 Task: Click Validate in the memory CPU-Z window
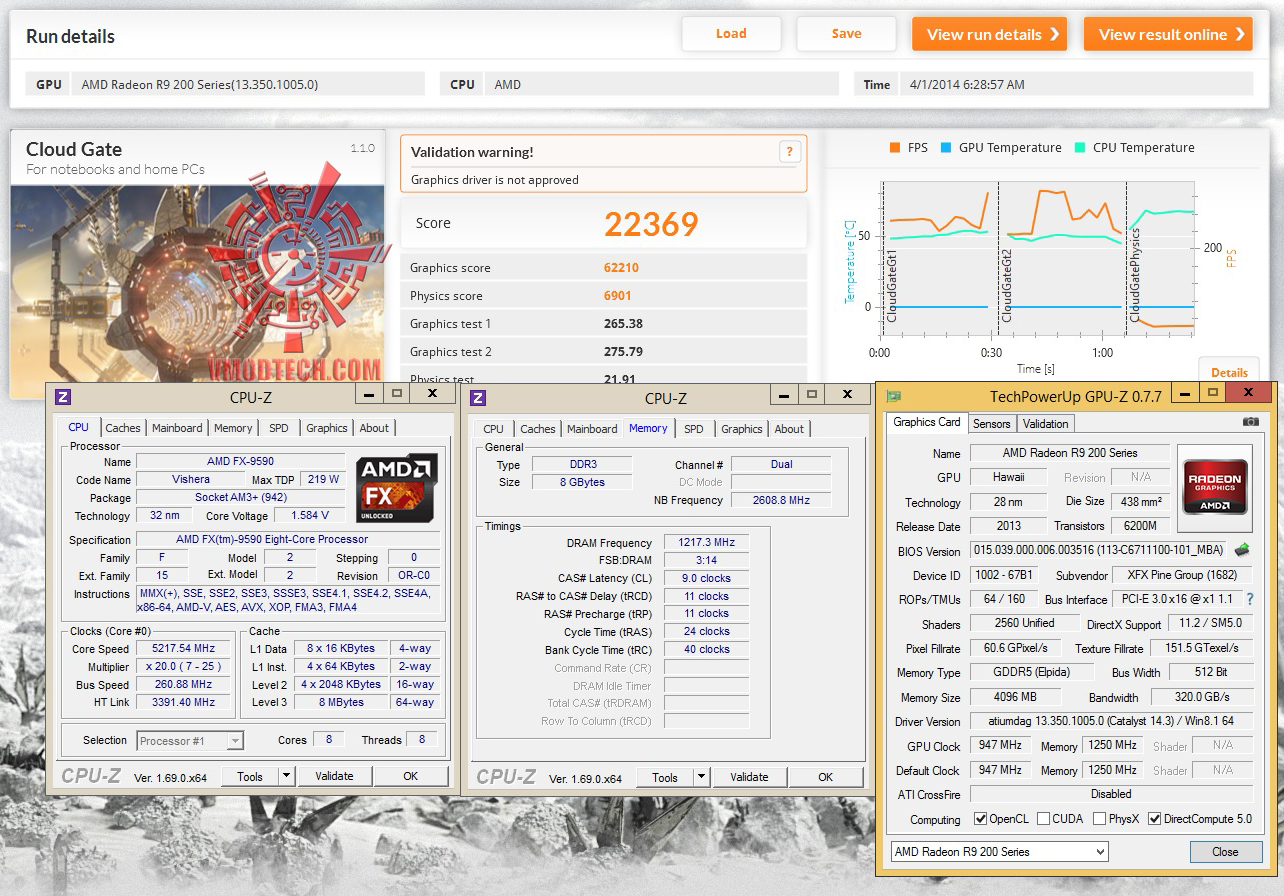click(x=749, y=777)
